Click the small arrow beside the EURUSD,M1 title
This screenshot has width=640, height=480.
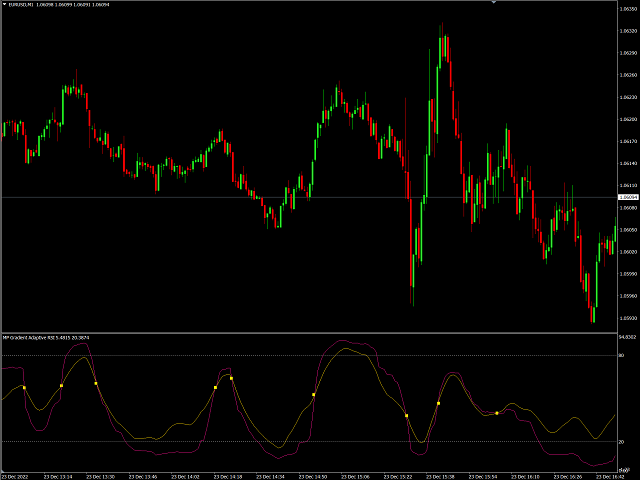[x=4, y=5]
